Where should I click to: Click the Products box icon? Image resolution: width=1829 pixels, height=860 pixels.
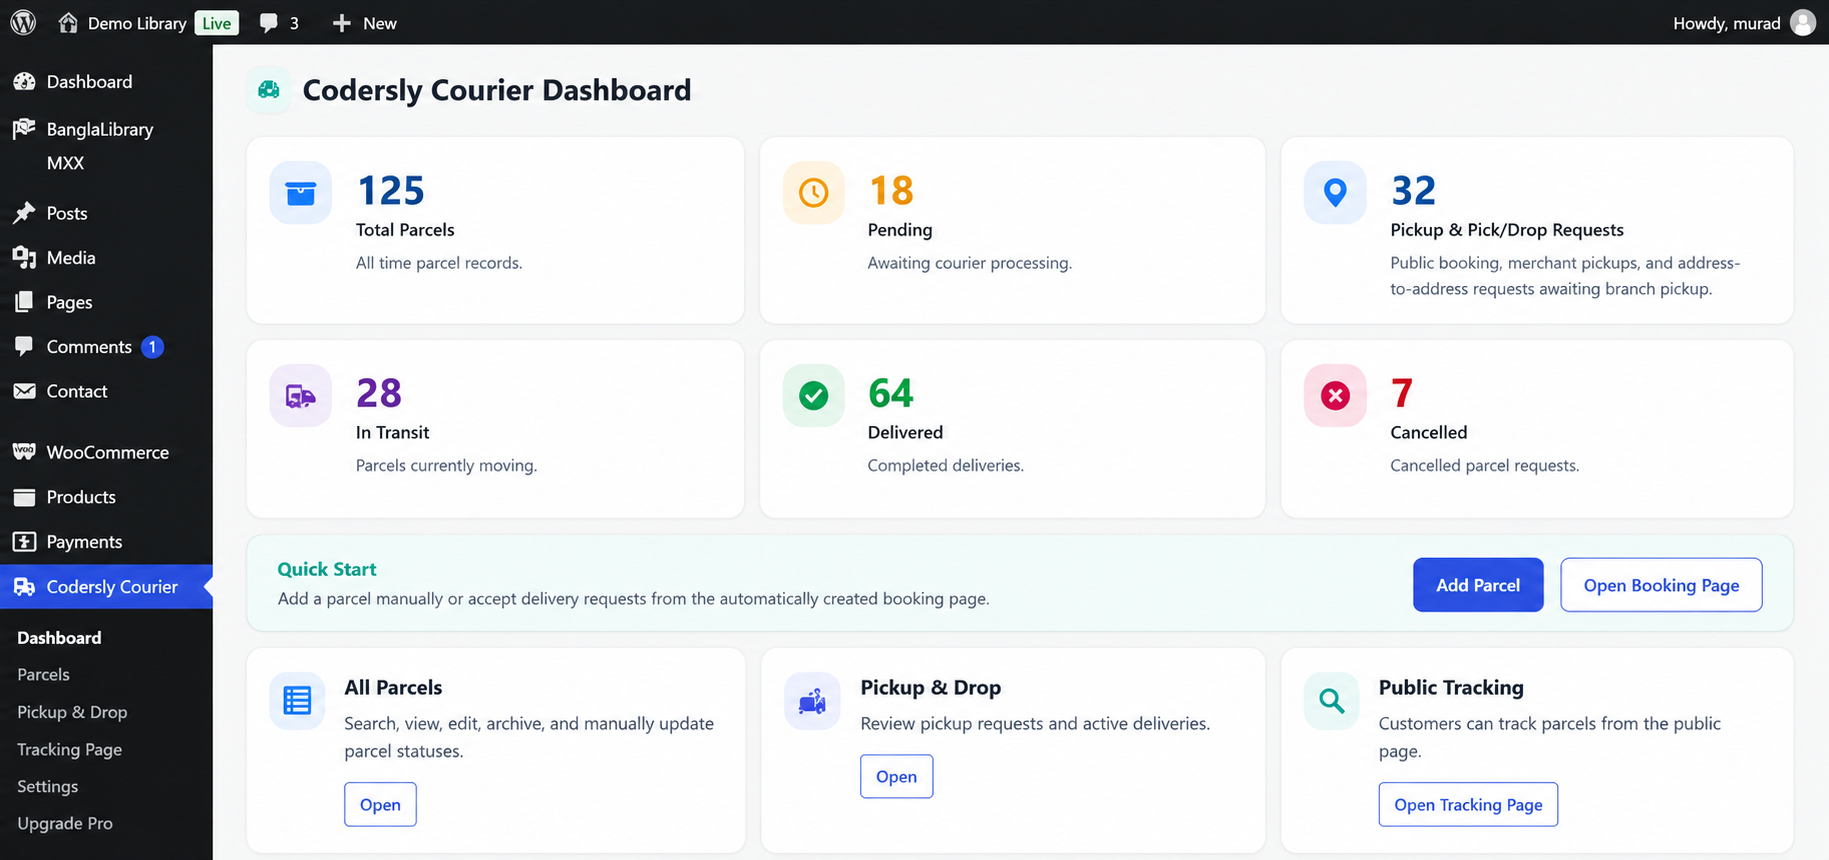coord(24,497)
